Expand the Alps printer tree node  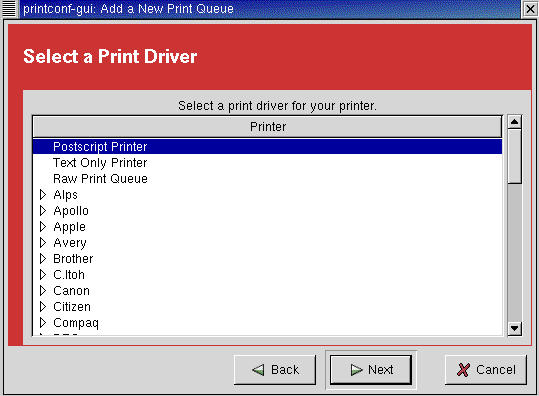click(x=43, y=195)
